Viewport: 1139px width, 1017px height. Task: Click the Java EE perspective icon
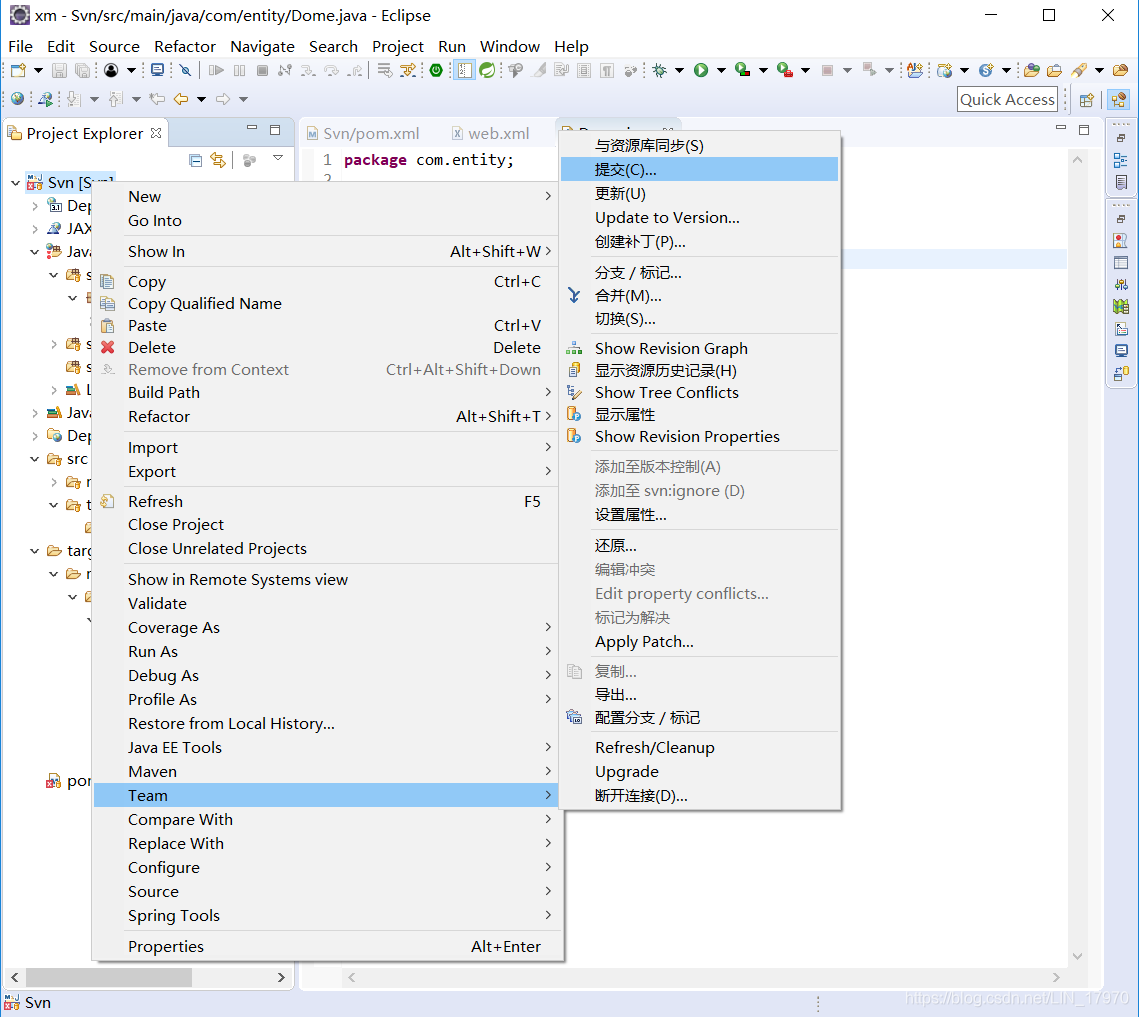pos(1119,100)
